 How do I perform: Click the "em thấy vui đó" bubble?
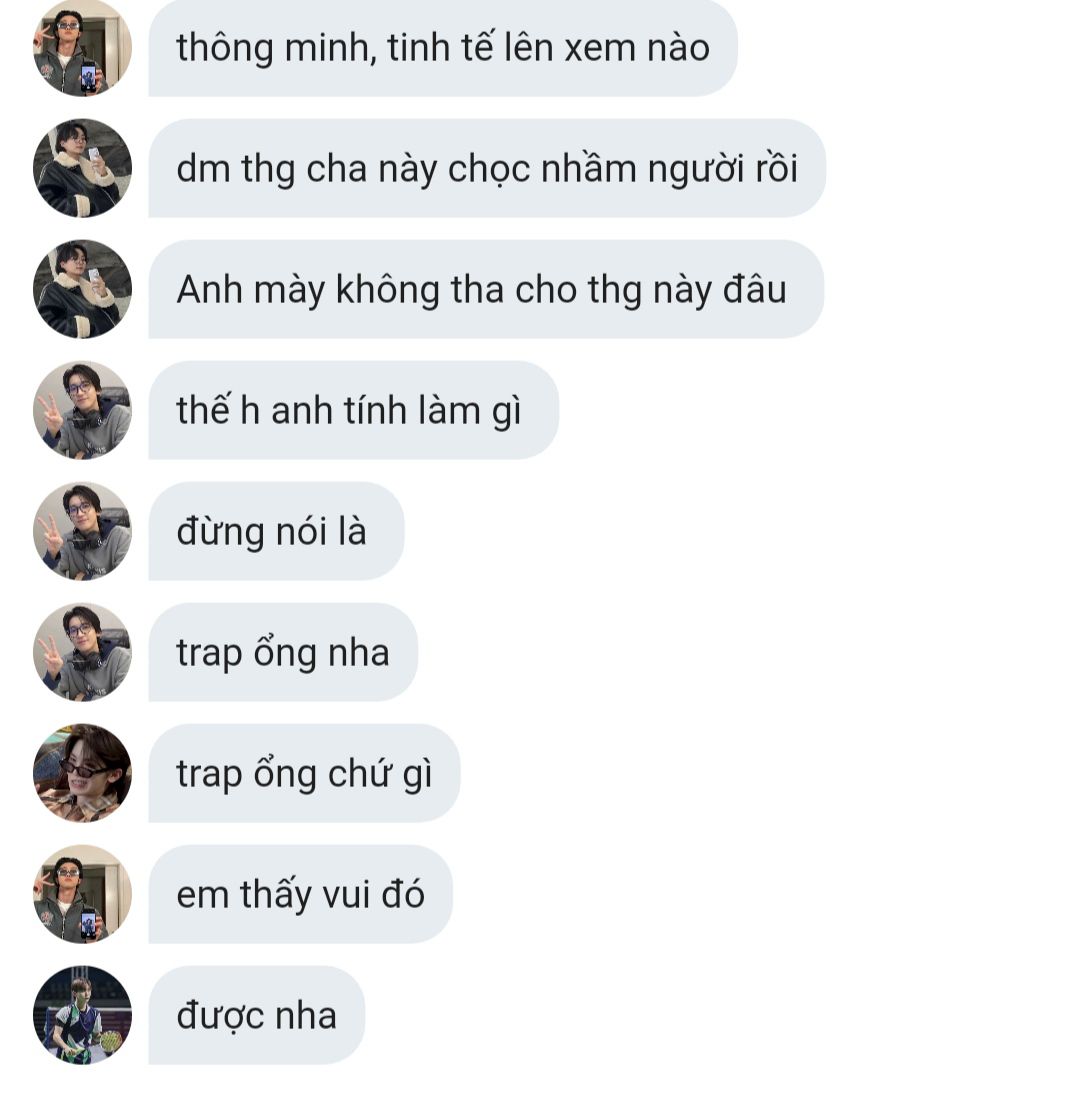[x=301, y=894]
